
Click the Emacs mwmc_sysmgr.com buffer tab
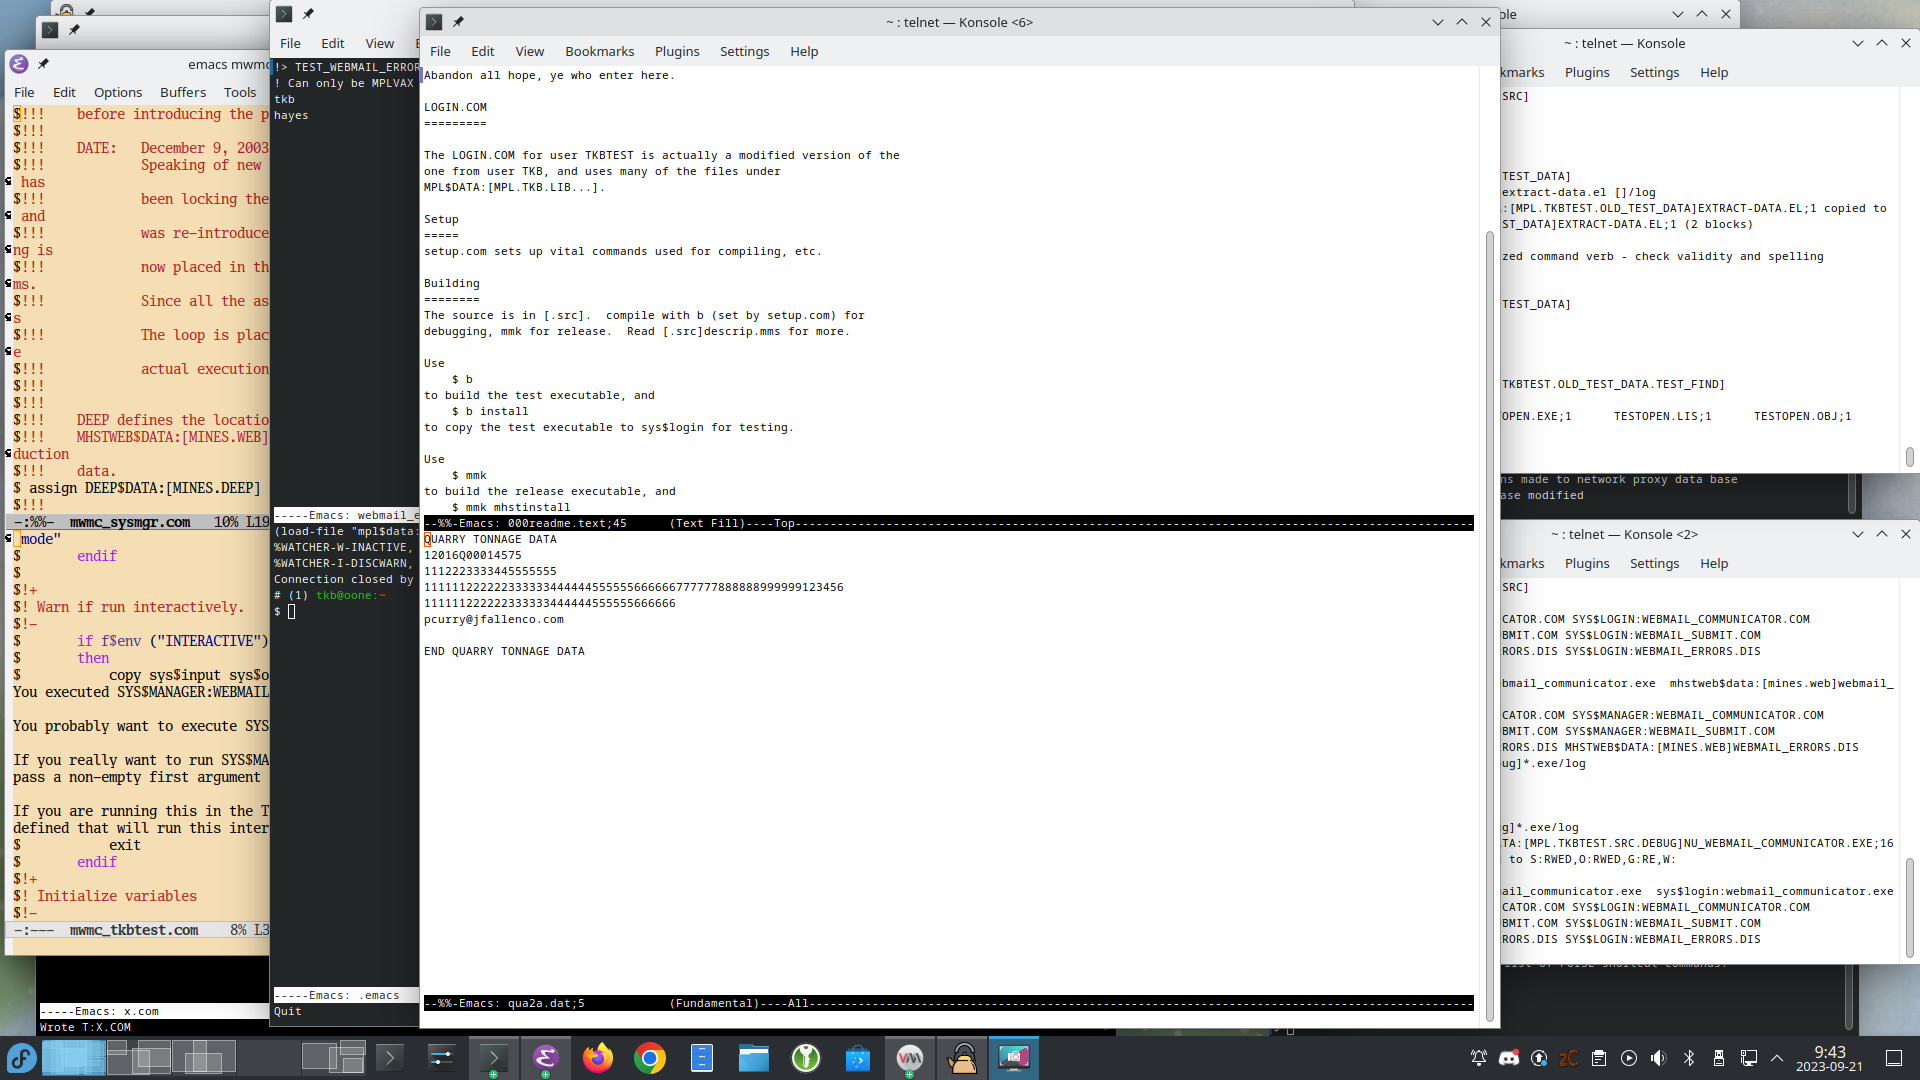[132, 521]
